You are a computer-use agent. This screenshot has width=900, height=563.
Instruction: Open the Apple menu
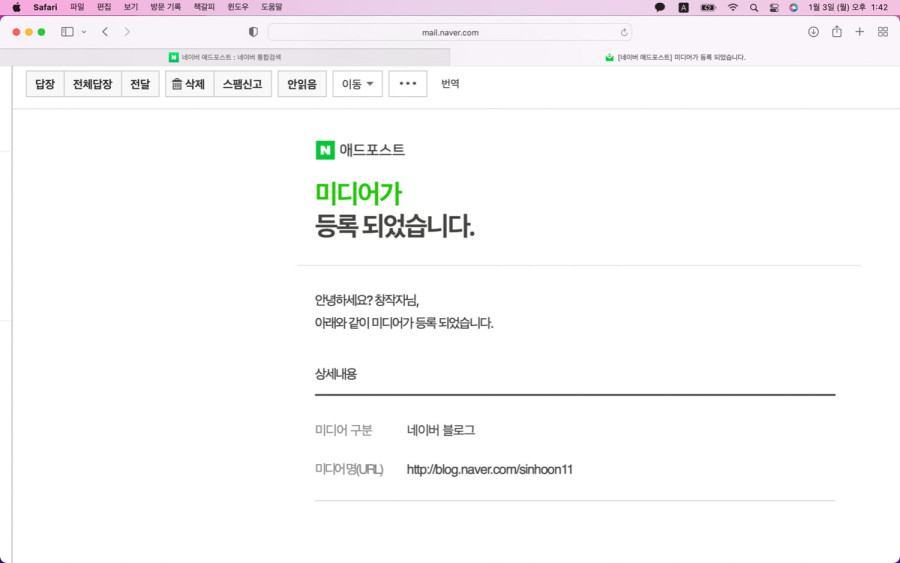click(x=17, y=7)
